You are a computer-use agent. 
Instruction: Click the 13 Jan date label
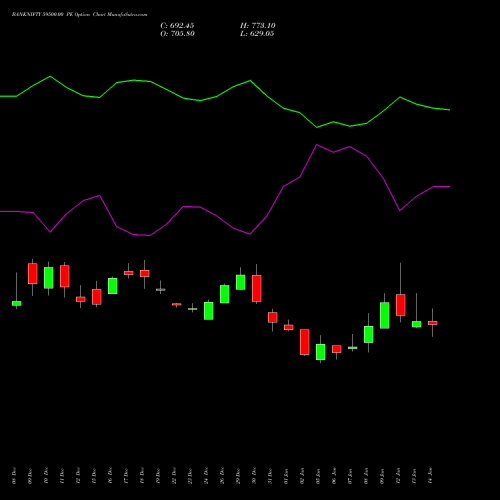[x=414, y=476]
